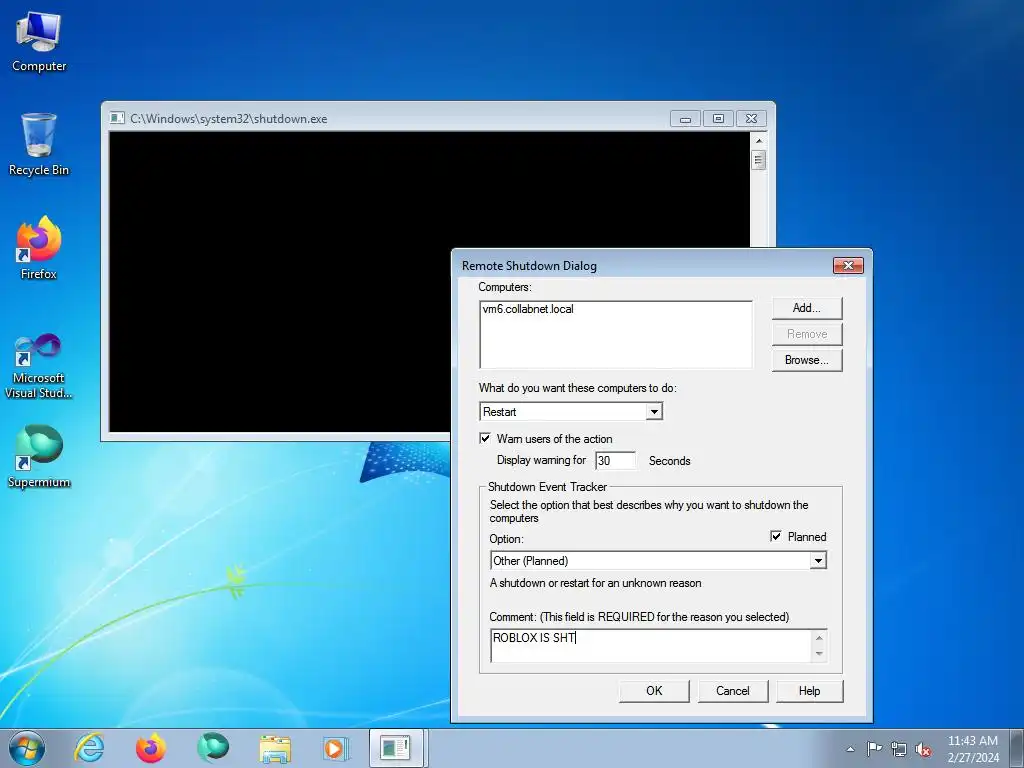The height and width of the screenshot is (768, 1024).
Task: Close the Remote Shutdown Dialog window
Action: click(x=848, y=265)
